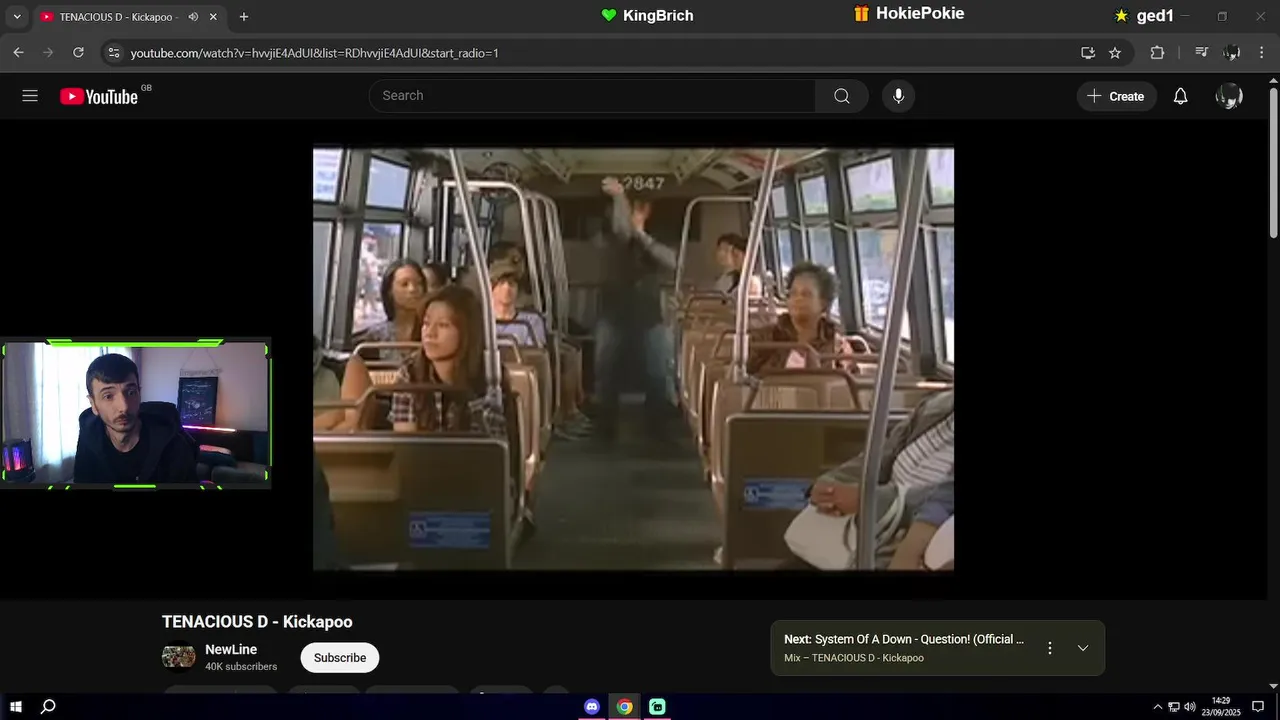This screenshot has height=720, width=1280.
Task: Open Chrome extensions puzzle icon
Action: point(1157,53)
